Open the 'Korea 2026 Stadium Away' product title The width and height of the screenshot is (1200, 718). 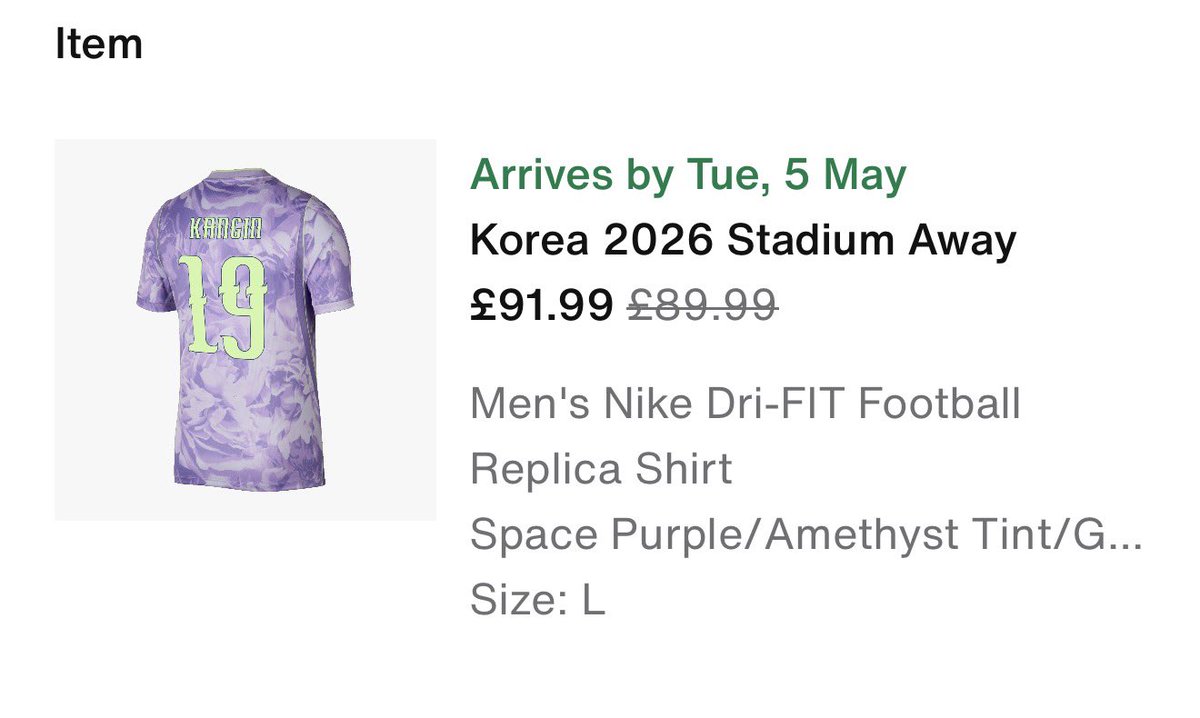tap(743, 241)
